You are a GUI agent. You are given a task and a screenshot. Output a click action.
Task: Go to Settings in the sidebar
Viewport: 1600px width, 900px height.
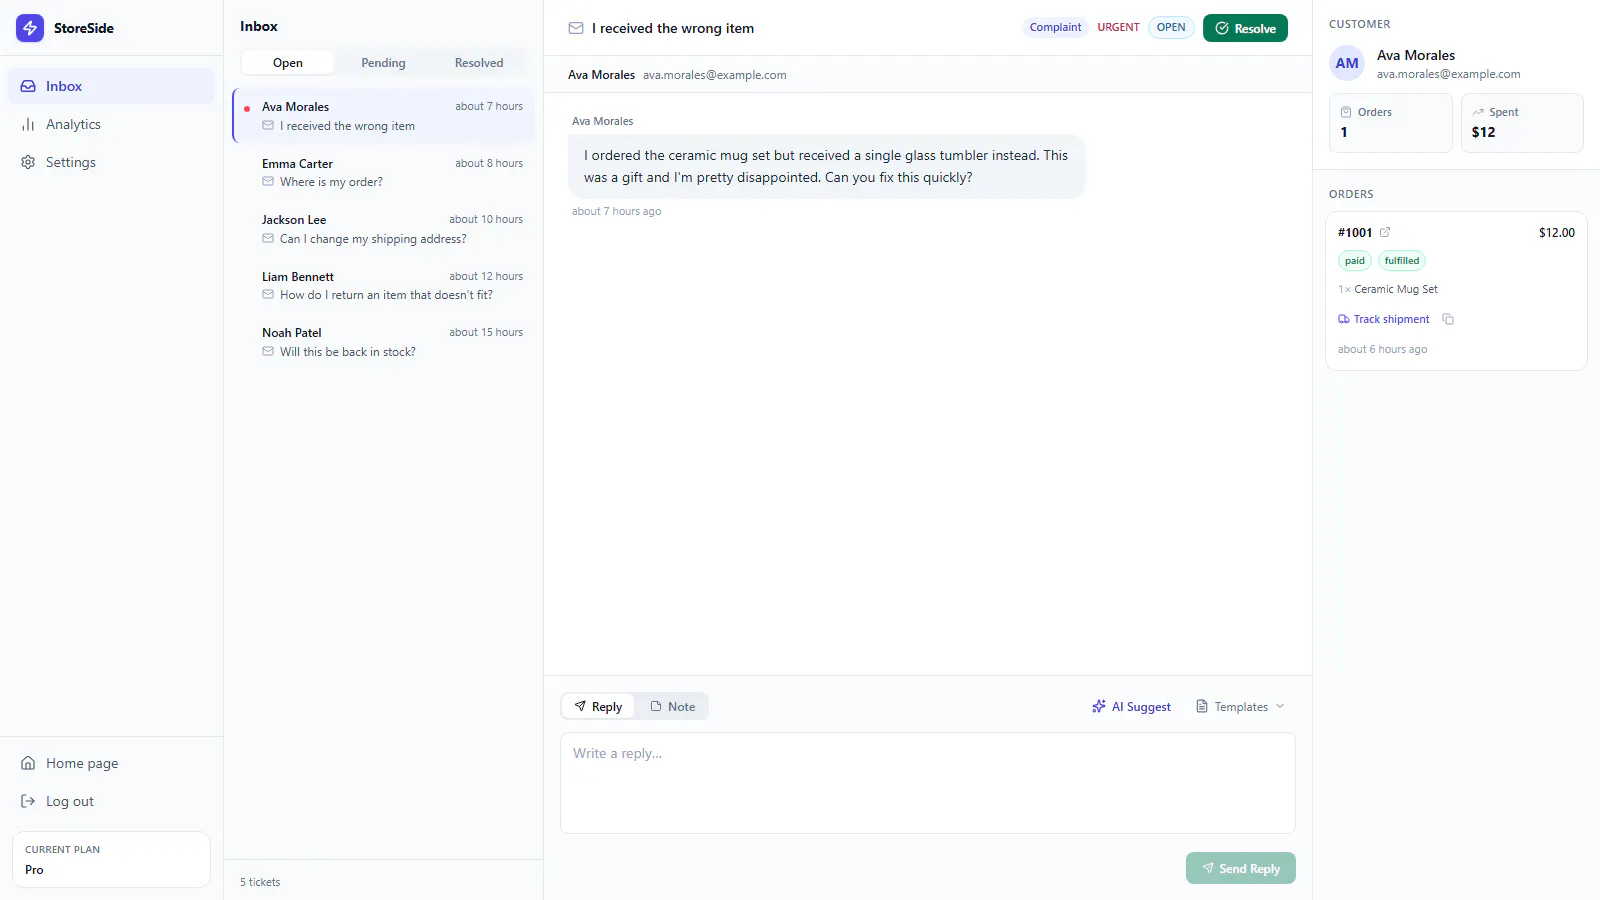click(x=111, y=162)
